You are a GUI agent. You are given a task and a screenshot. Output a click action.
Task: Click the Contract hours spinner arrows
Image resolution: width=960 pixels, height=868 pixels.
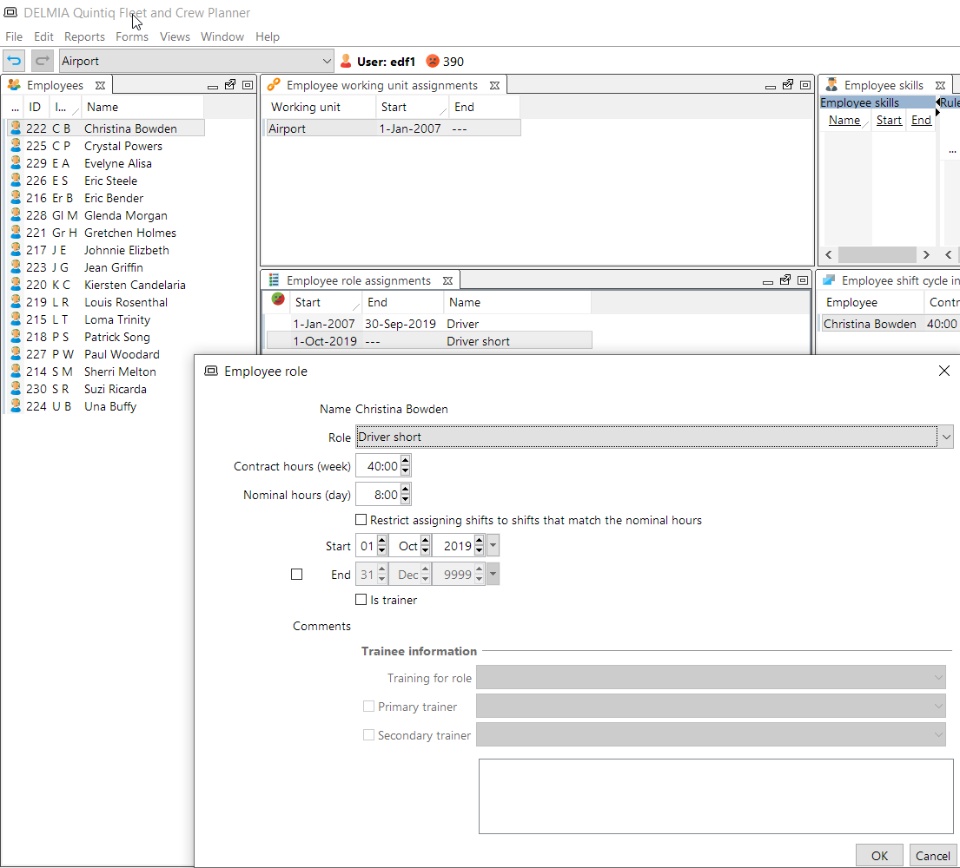405,466
